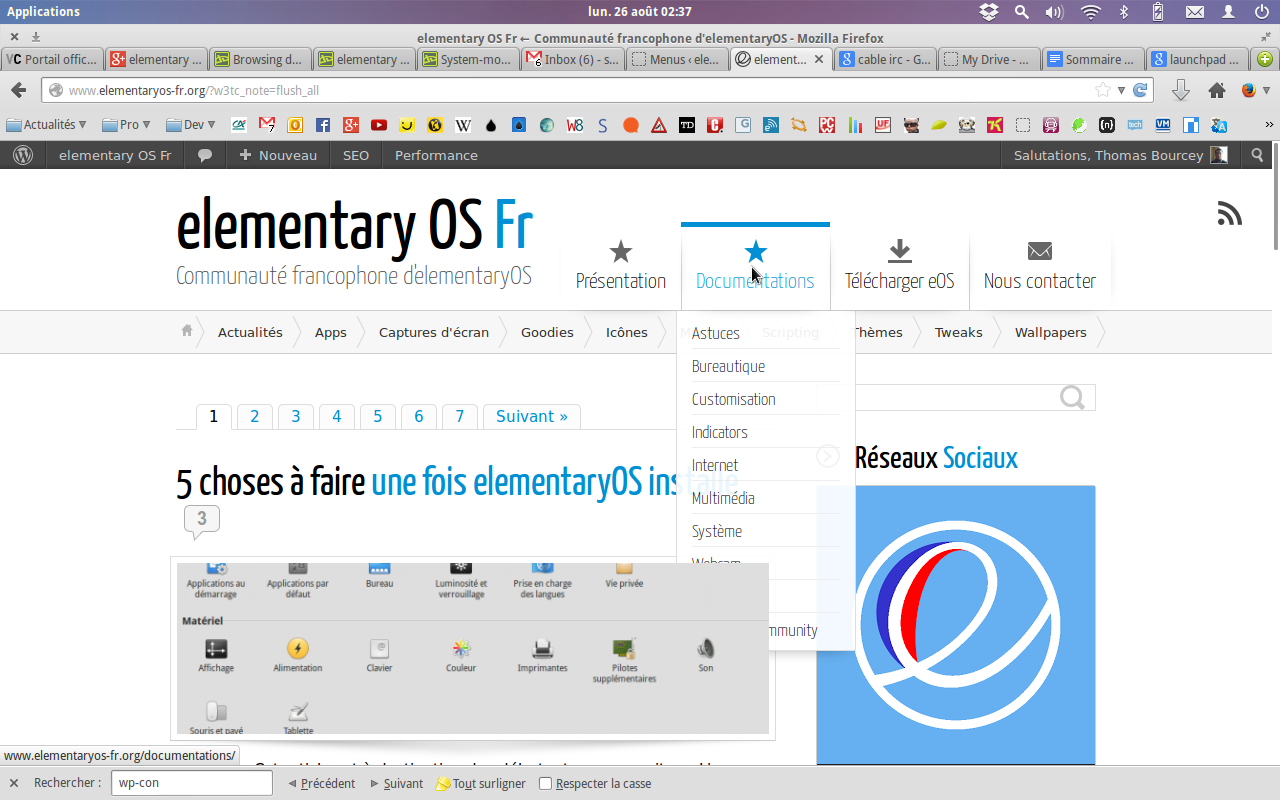Screen dimensions: 1280x800
Task: Go to the breadcrumb home icon
Action: (187, 331)
